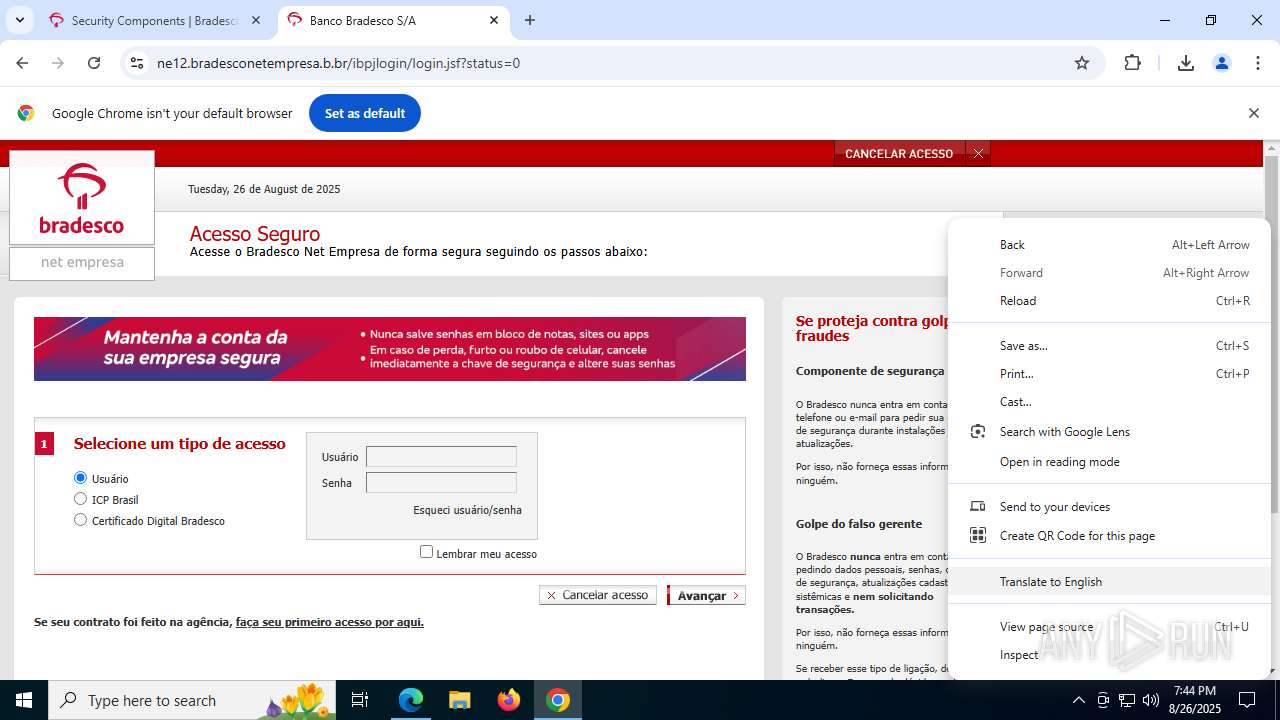
Task: Click the X icon next to CANCELAR ACESSO
Action: tap(978, 153)
